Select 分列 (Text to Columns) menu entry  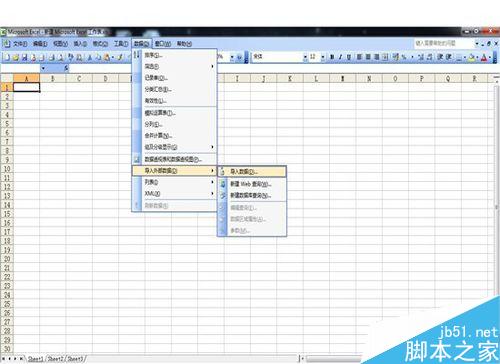click(x=175, y=124)
